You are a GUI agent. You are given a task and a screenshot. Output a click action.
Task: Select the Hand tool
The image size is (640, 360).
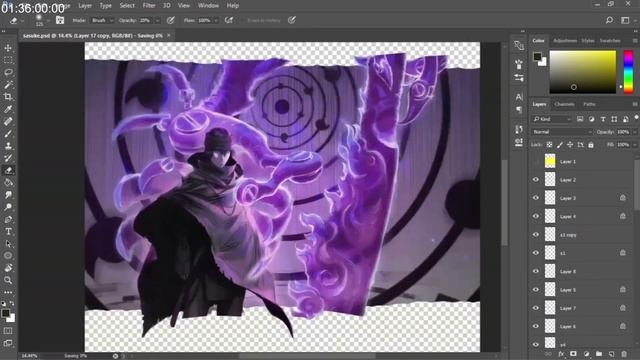coord(8,268)
